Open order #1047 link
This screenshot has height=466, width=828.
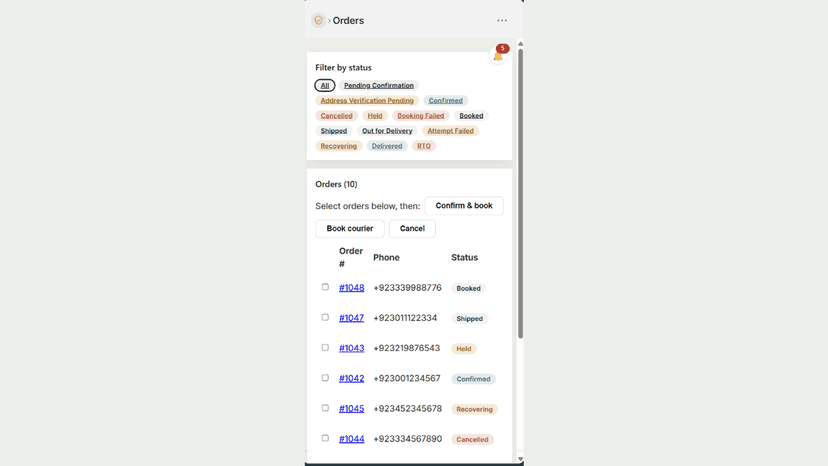352,318
